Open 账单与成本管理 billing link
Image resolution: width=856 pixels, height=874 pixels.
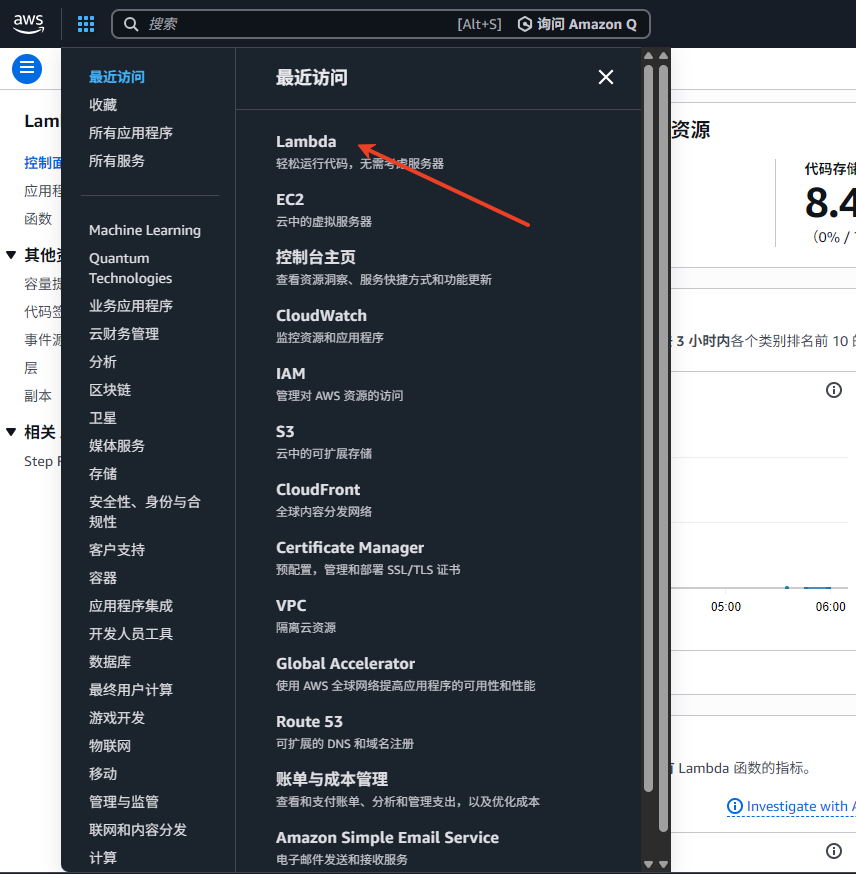332,779
